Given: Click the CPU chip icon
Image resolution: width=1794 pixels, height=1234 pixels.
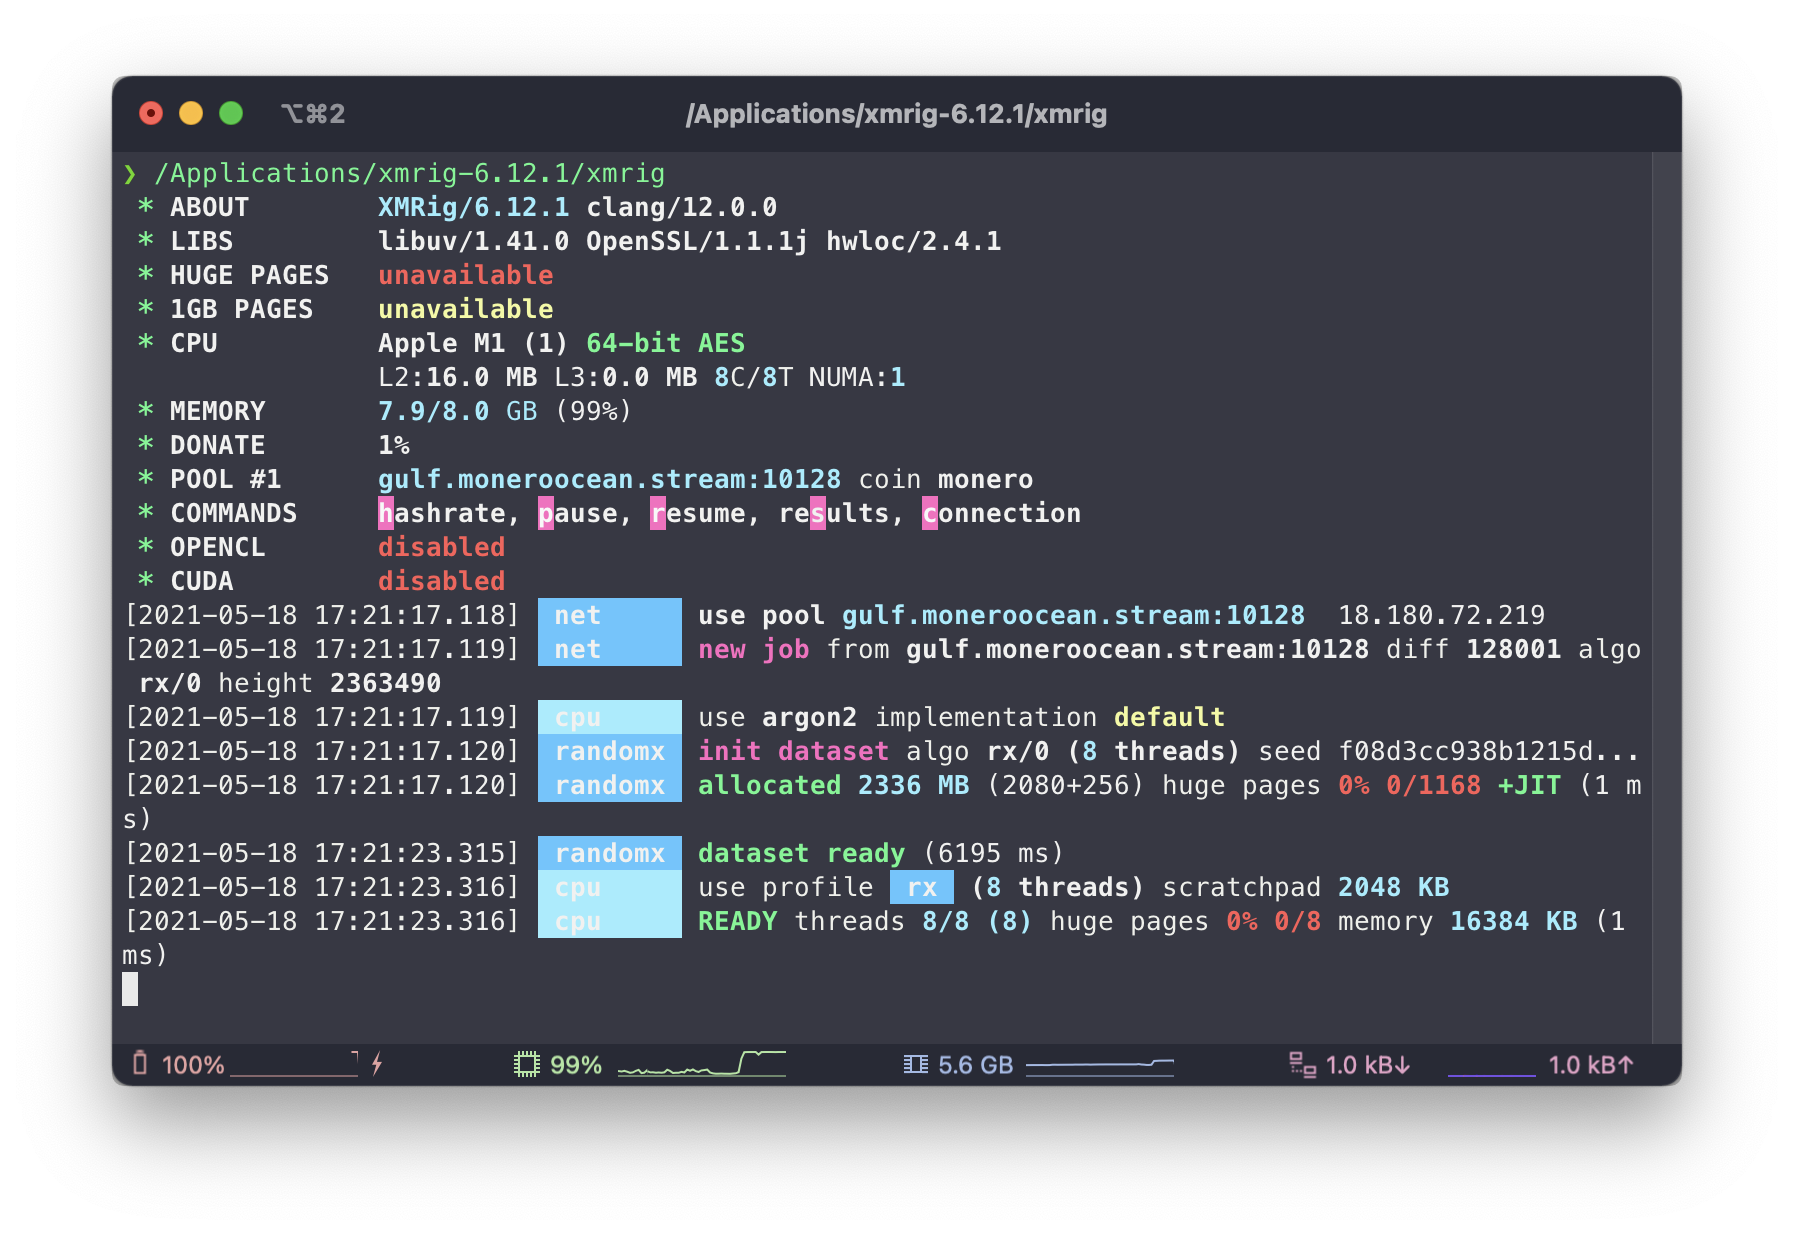Looking at the screenshot, I should tap(526, 1065).
